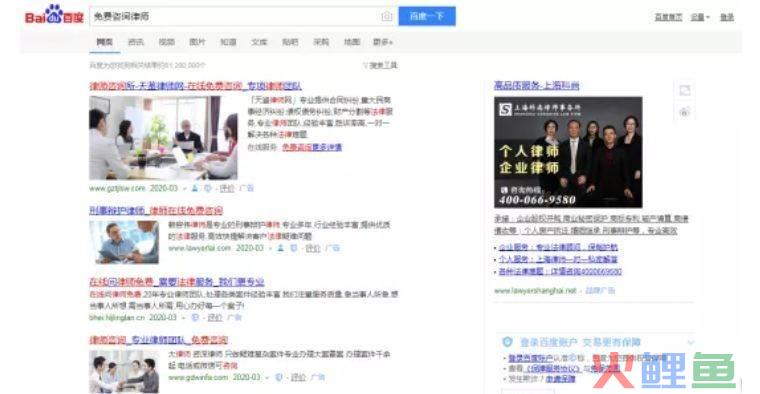Click the meeting room thumbnail of first result
The width and height of the screenshot is (760, 394).
coord(163,138)
